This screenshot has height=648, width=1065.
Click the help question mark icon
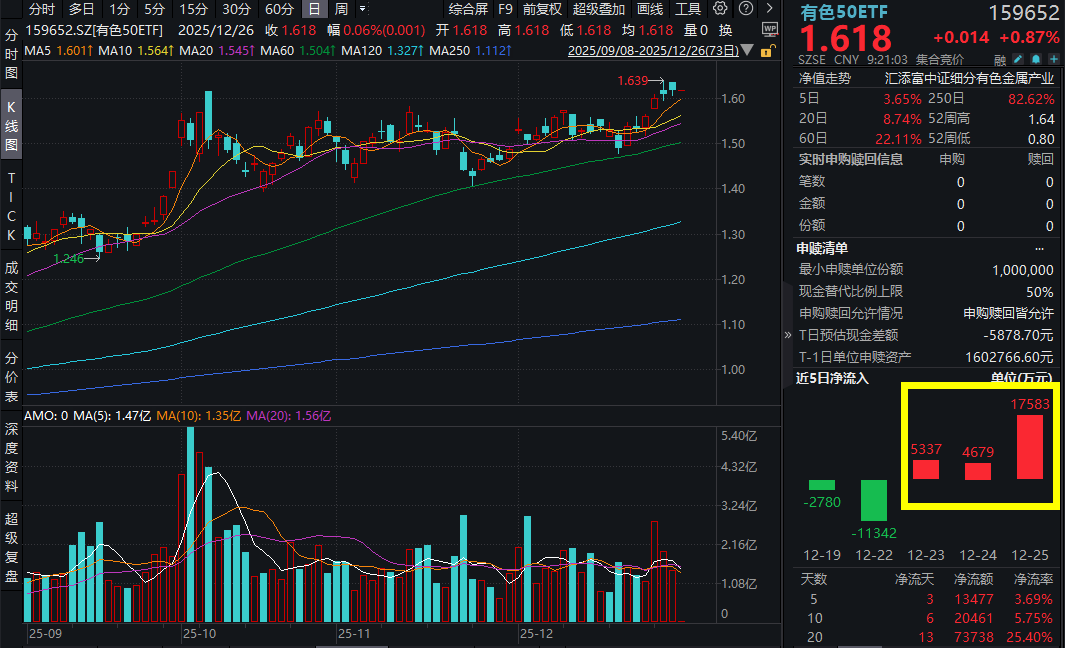(x=744, y=8)
